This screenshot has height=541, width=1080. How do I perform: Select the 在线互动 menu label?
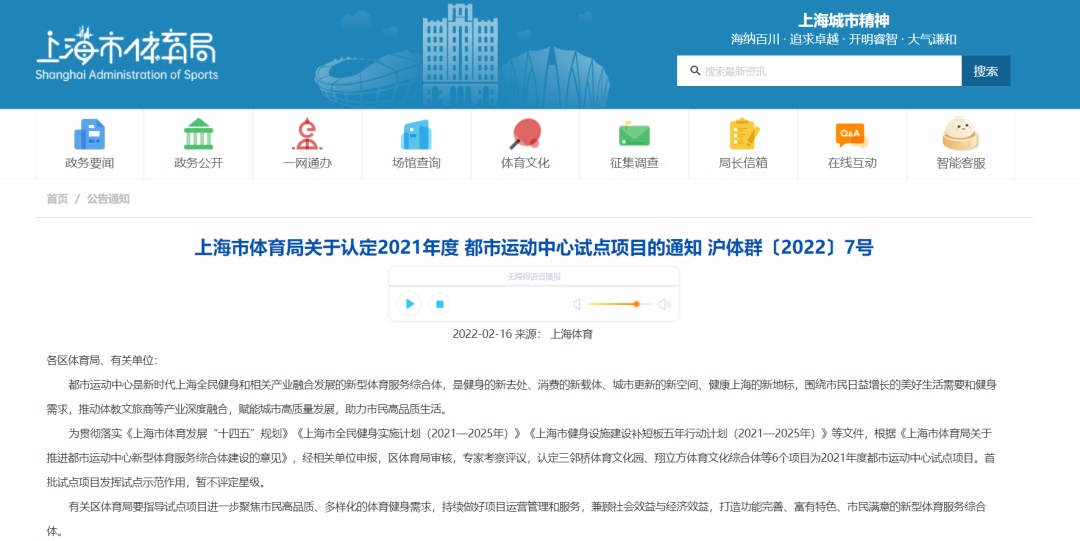point(852,163)
